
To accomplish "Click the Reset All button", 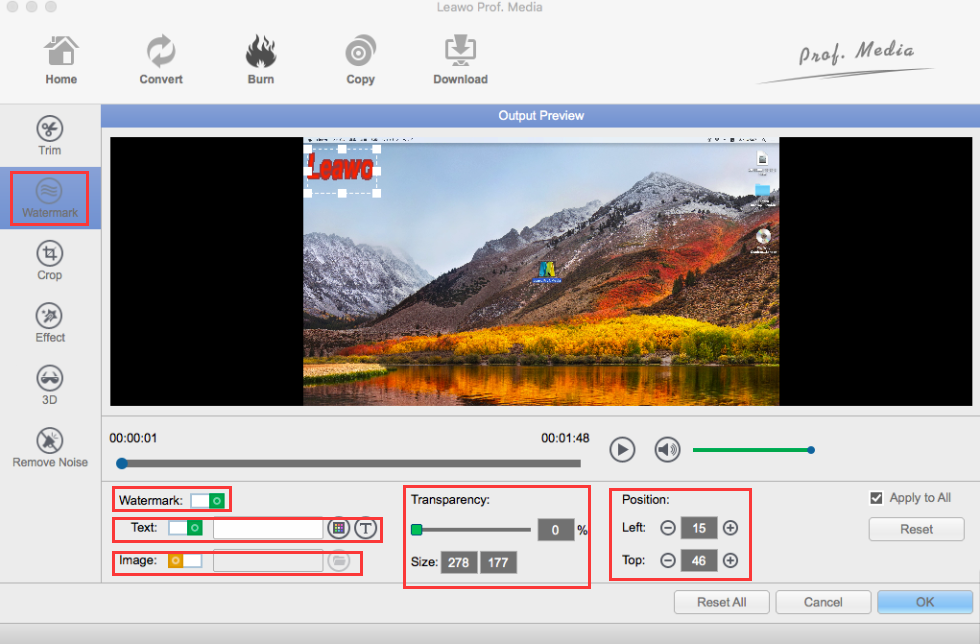I will tap(721, 602).
